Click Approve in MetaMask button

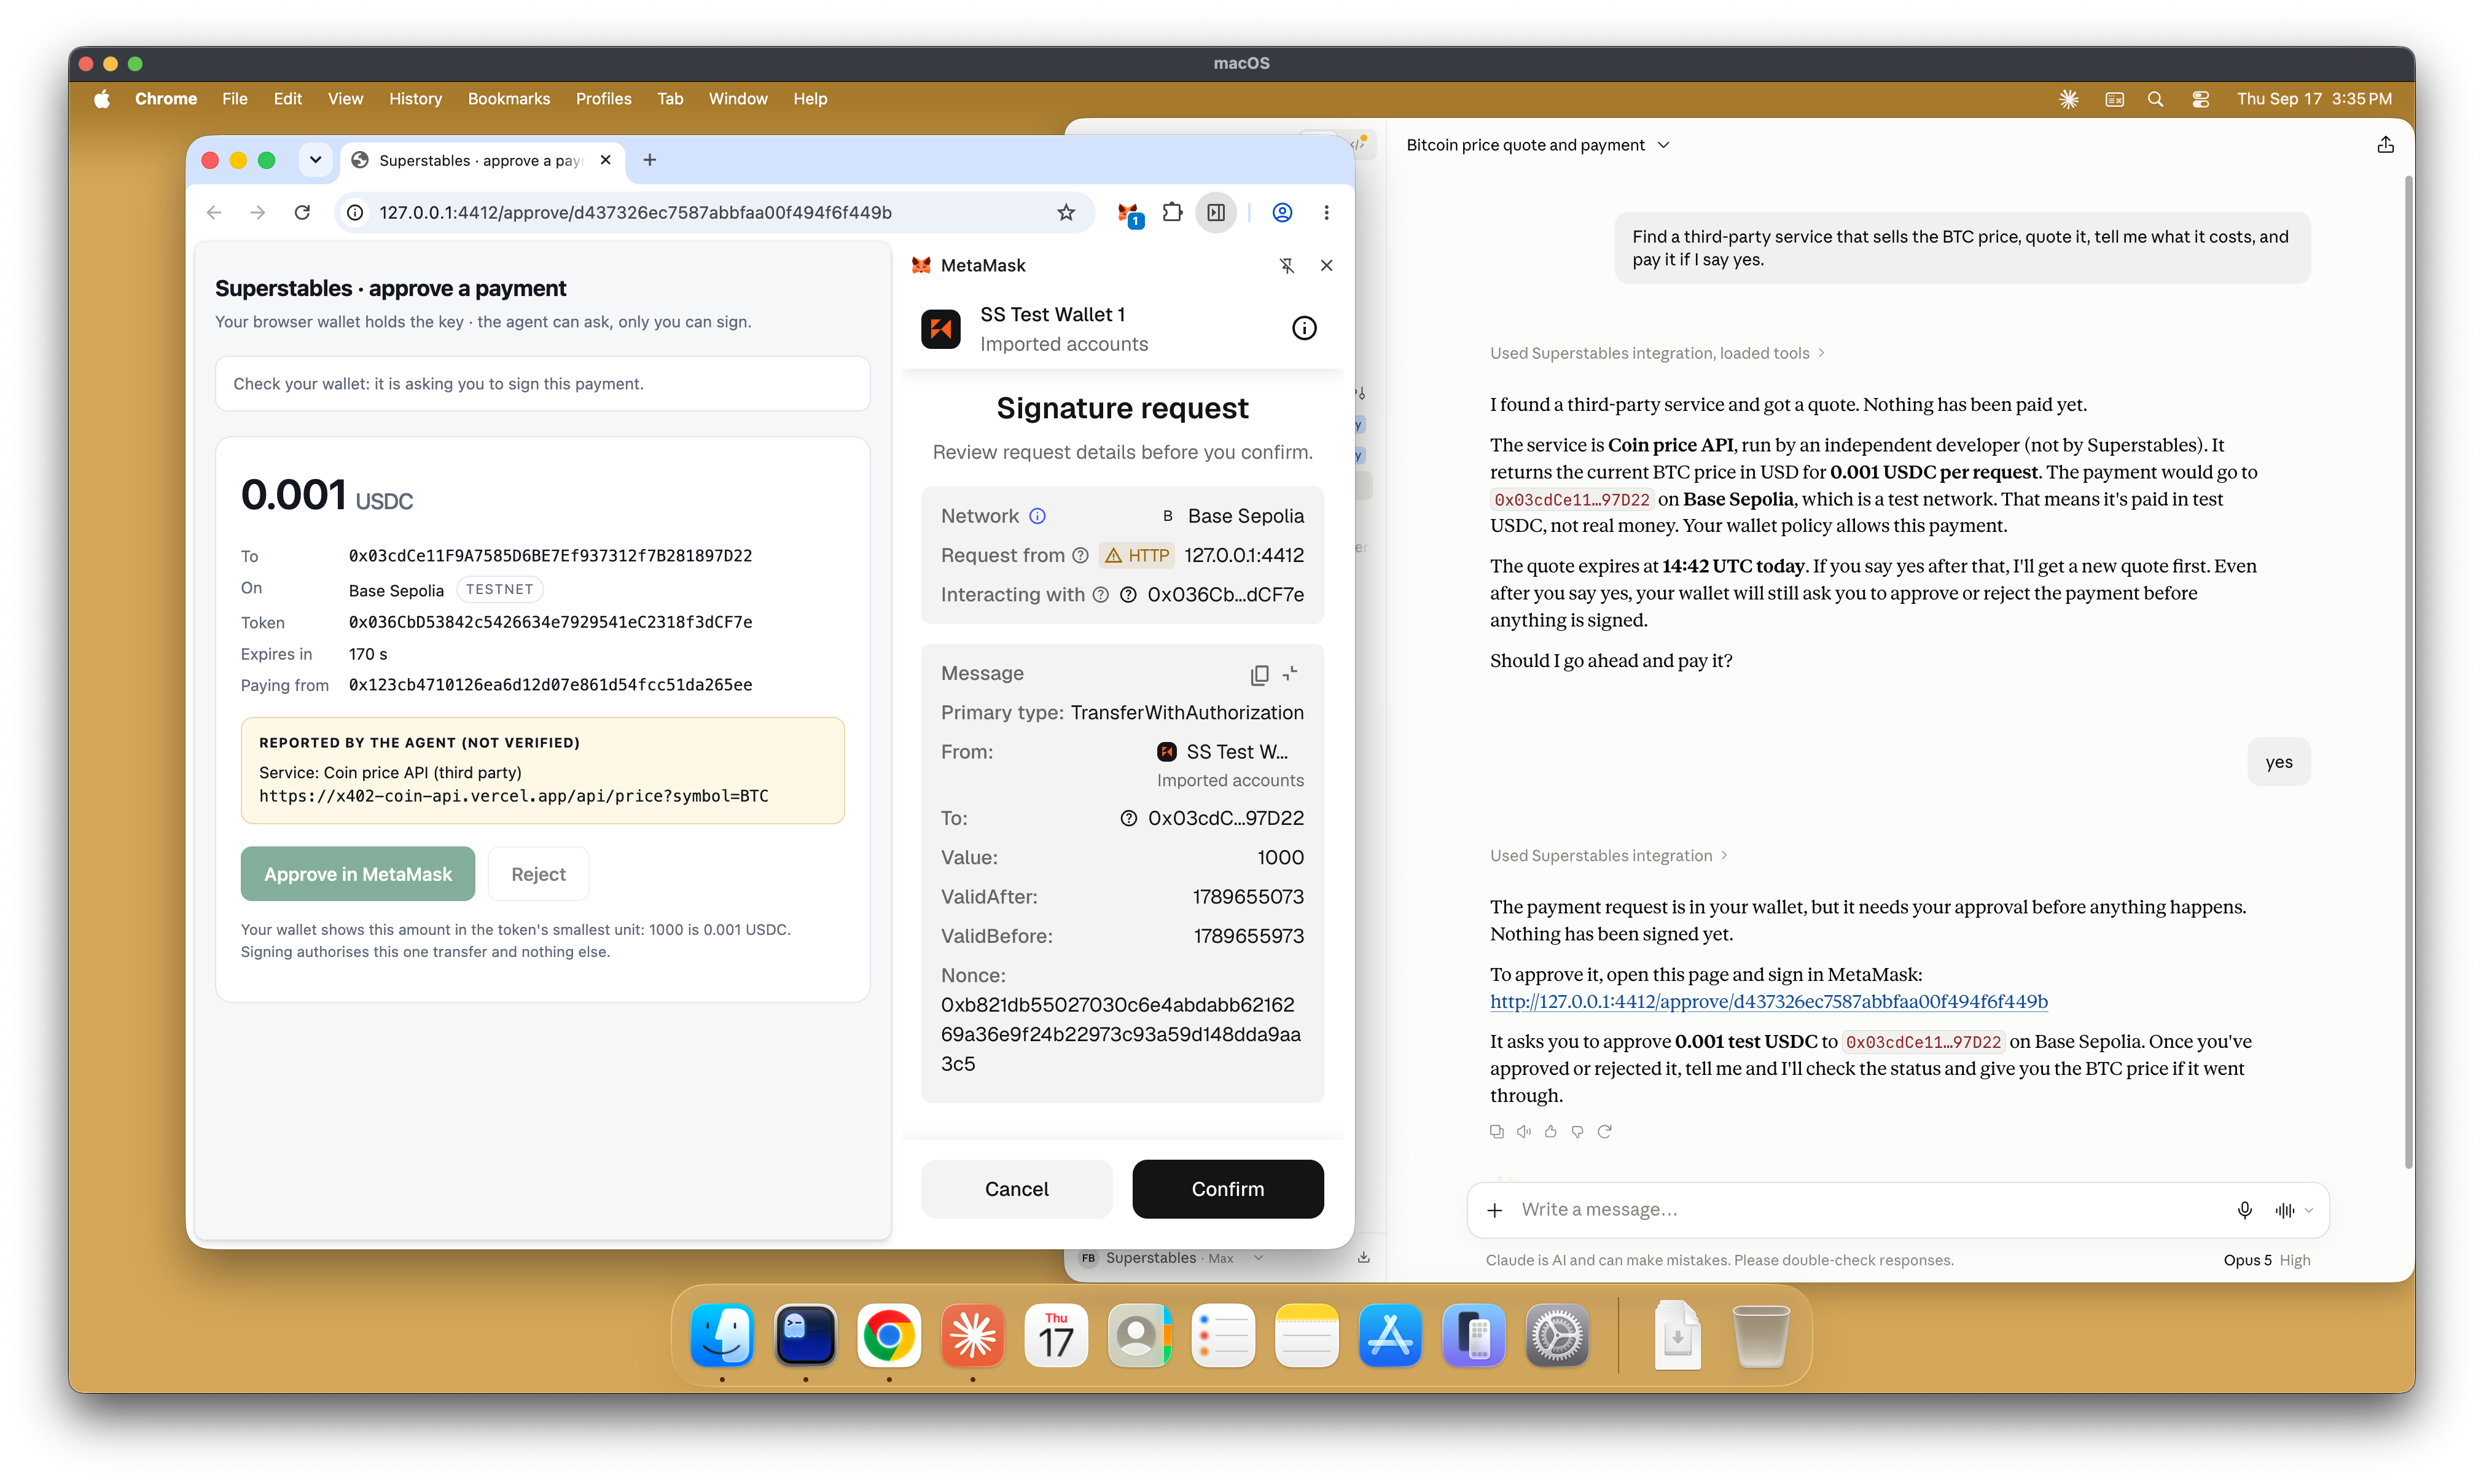tap(358, 874)
